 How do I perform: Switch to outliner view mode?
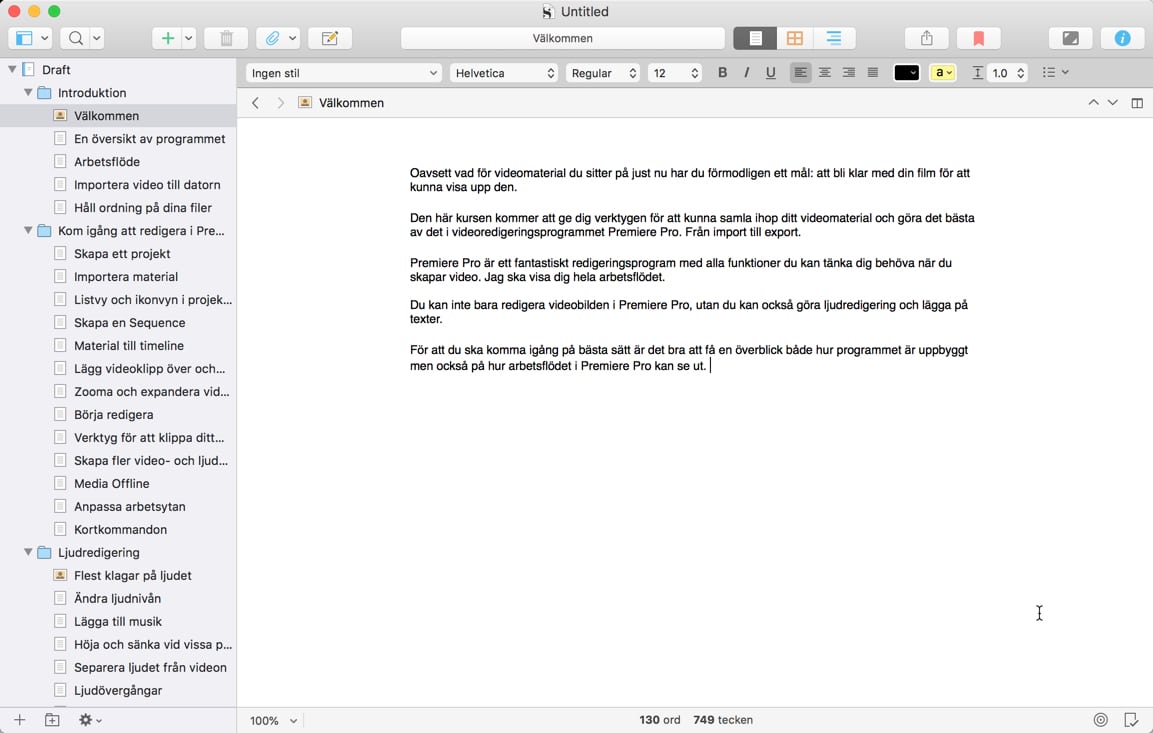pyautogui.click(x=833, y=38)
